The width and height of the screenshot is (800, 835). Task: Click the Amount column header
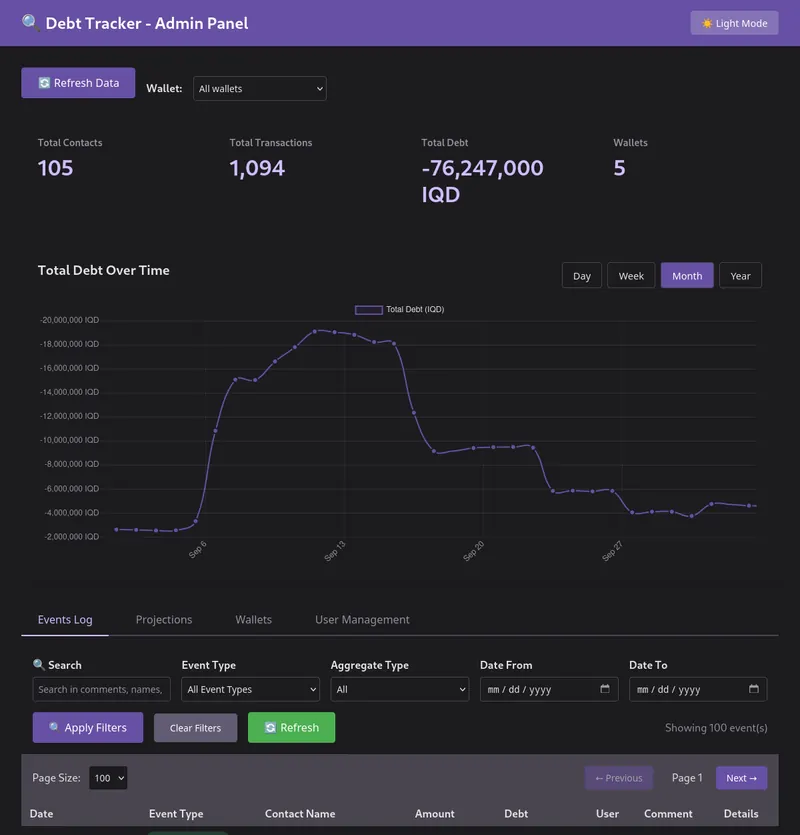click(435, 814)
